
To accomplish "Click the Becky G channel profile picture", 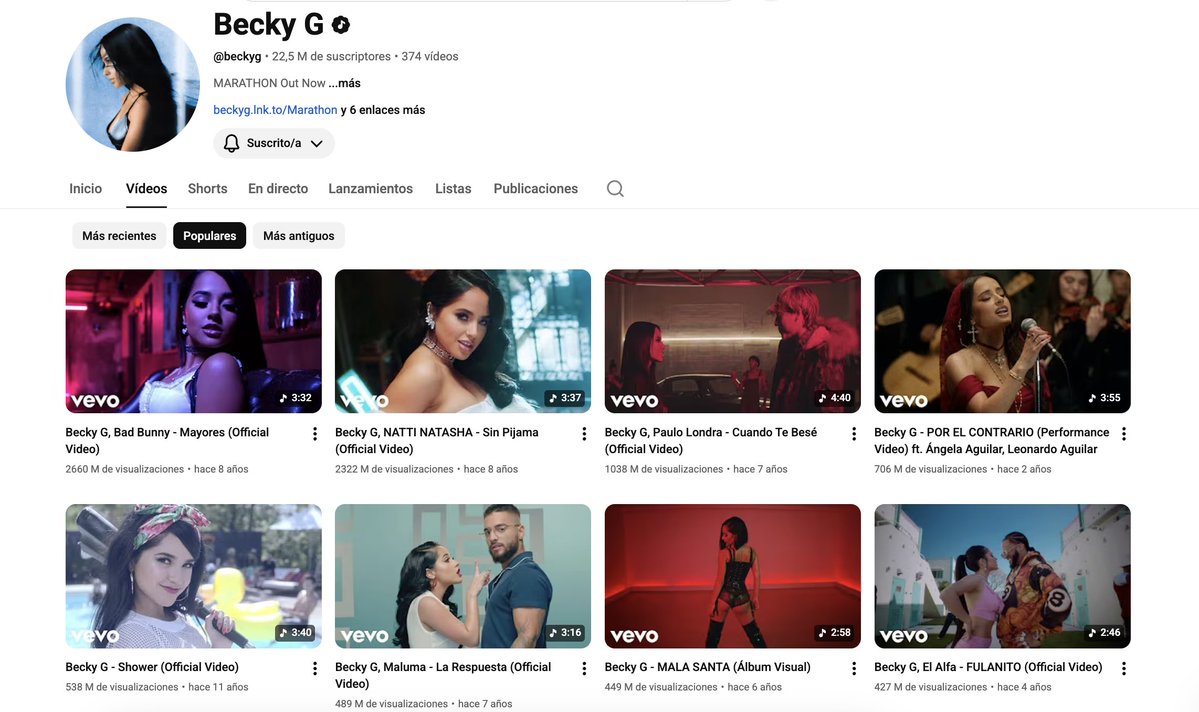I will [132, 84].
